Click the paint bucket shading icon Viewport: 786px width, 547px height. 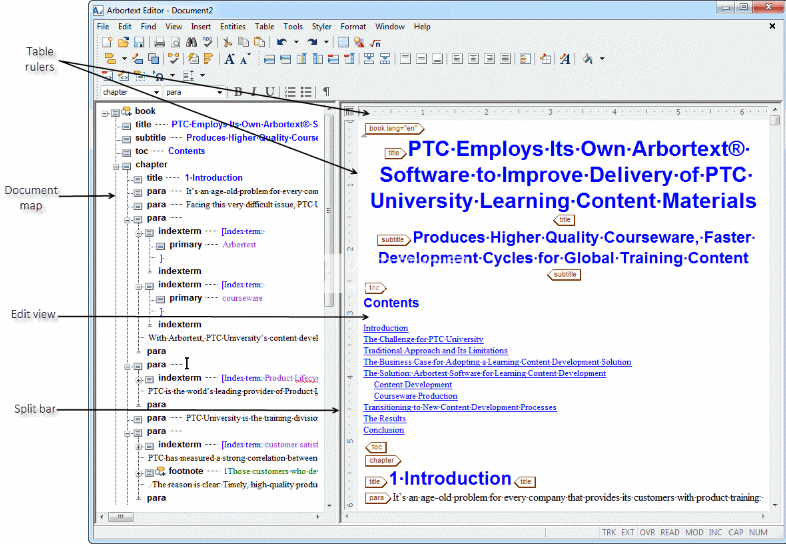coord(587,59)
